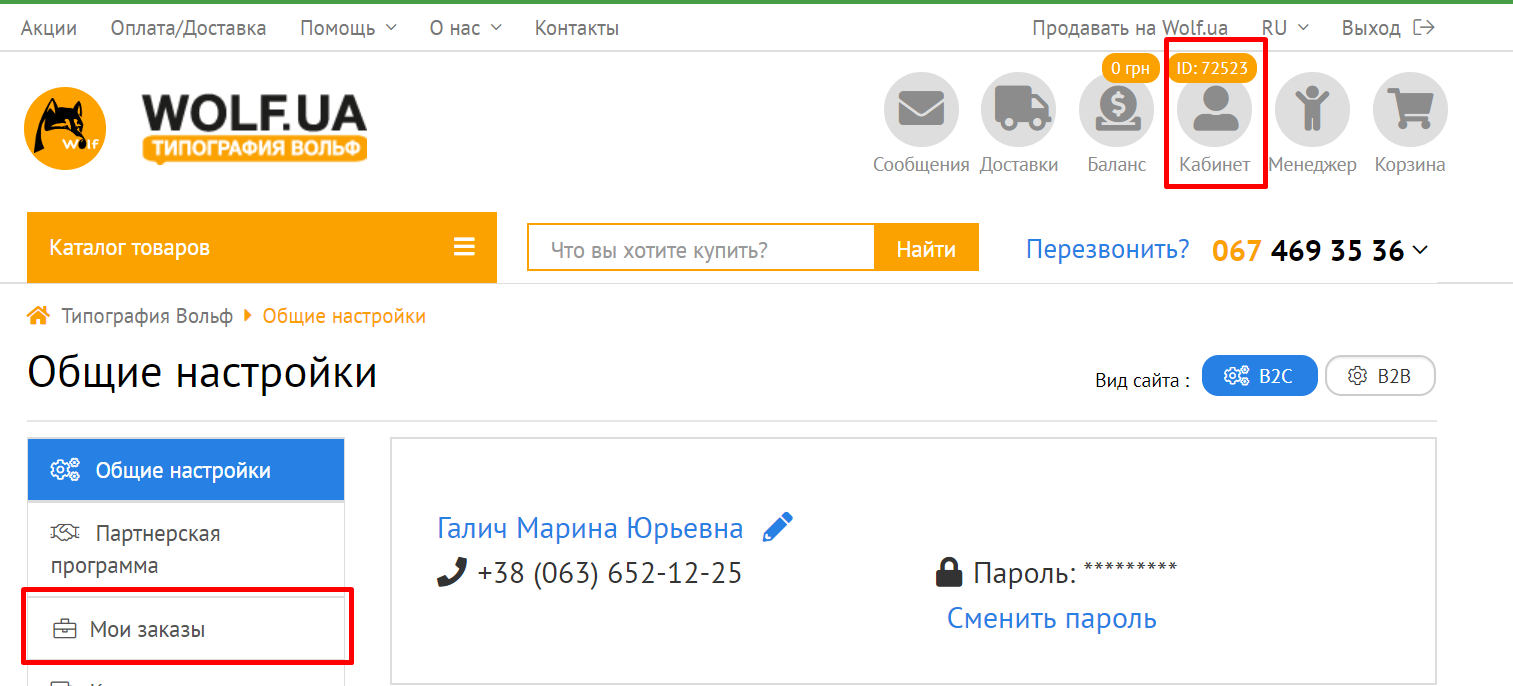Screen dimensions: 1513x686
Task: Click the Доставки truck icon
Action: coord(1019,109)
